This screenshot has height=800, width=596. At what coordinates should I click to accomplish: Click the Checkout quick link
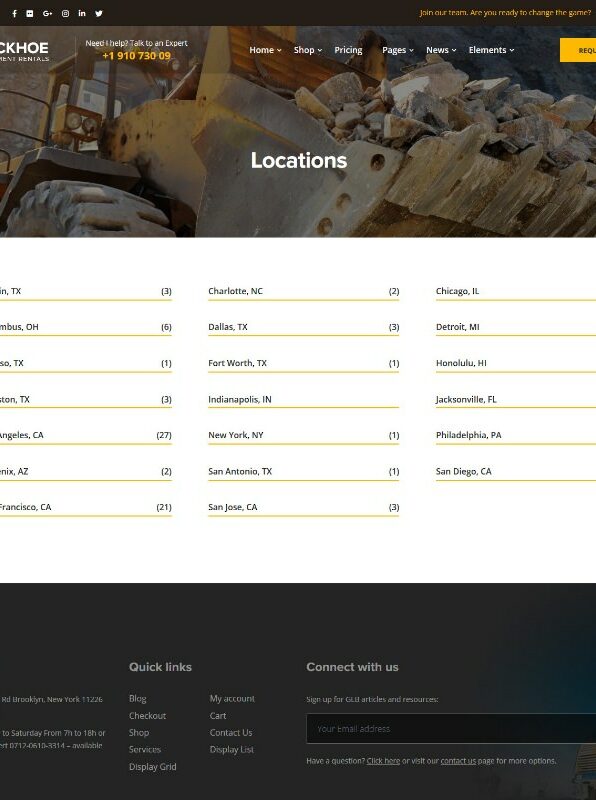pos(147,716)
